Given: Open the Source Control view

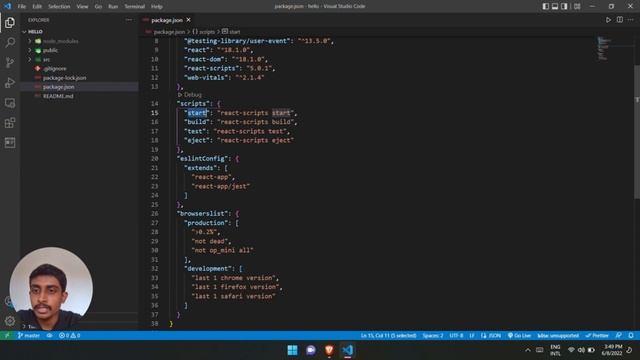Looking at the screenshot, I should tap(10, 62).
